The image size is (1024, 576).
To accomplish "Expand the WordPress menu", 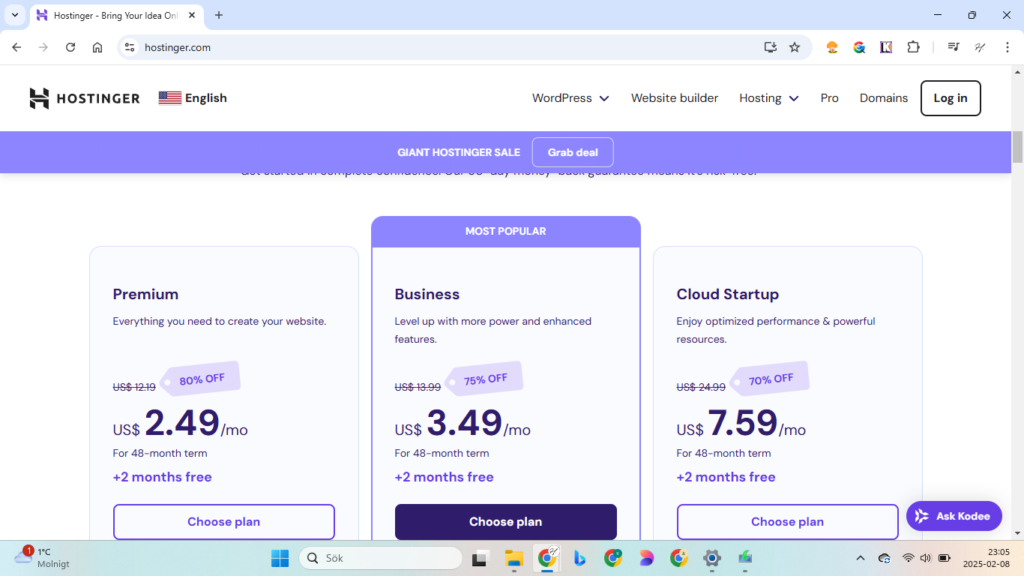I will pos(570,98).
